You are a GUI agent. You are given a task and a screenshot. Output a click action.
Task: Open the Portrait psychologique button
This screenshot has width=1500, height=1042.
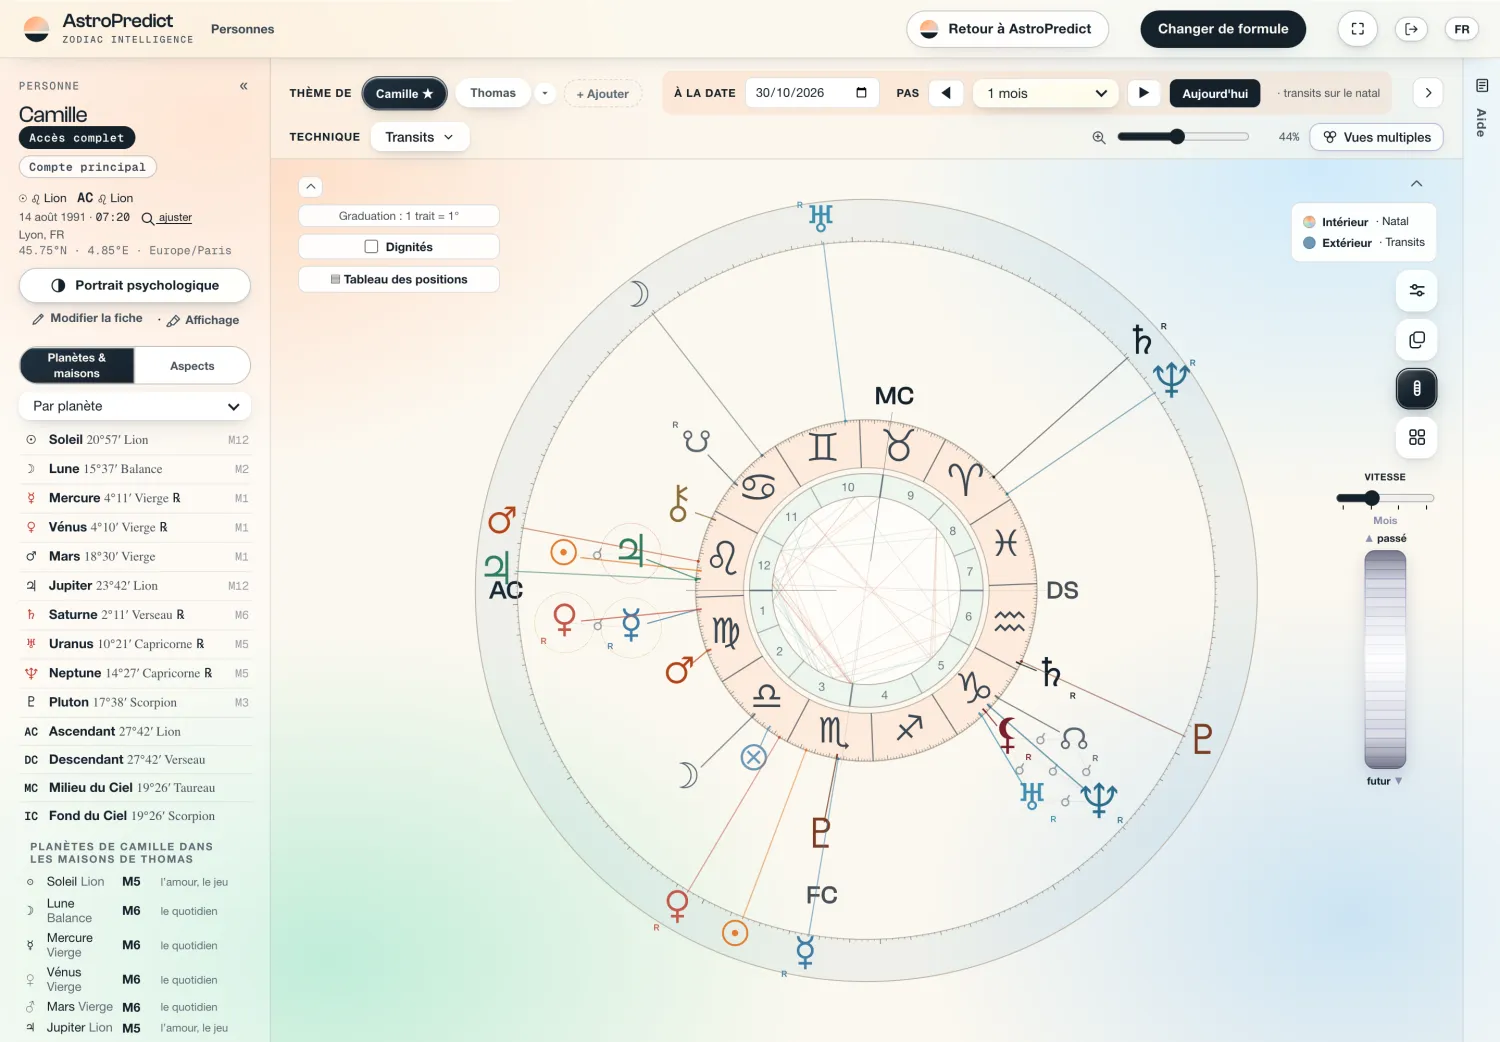click(135, 285)
